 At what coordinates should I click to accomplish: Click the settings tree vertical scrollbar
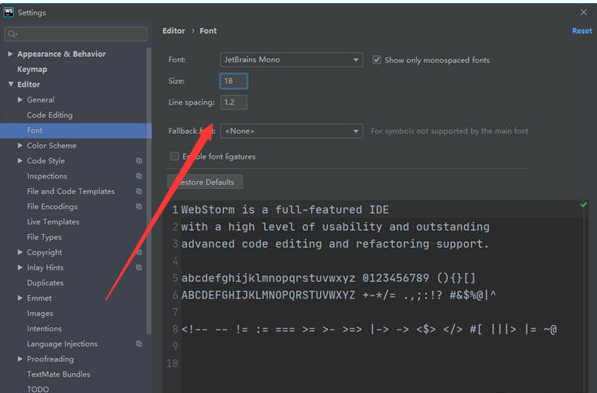pos(149,190)
